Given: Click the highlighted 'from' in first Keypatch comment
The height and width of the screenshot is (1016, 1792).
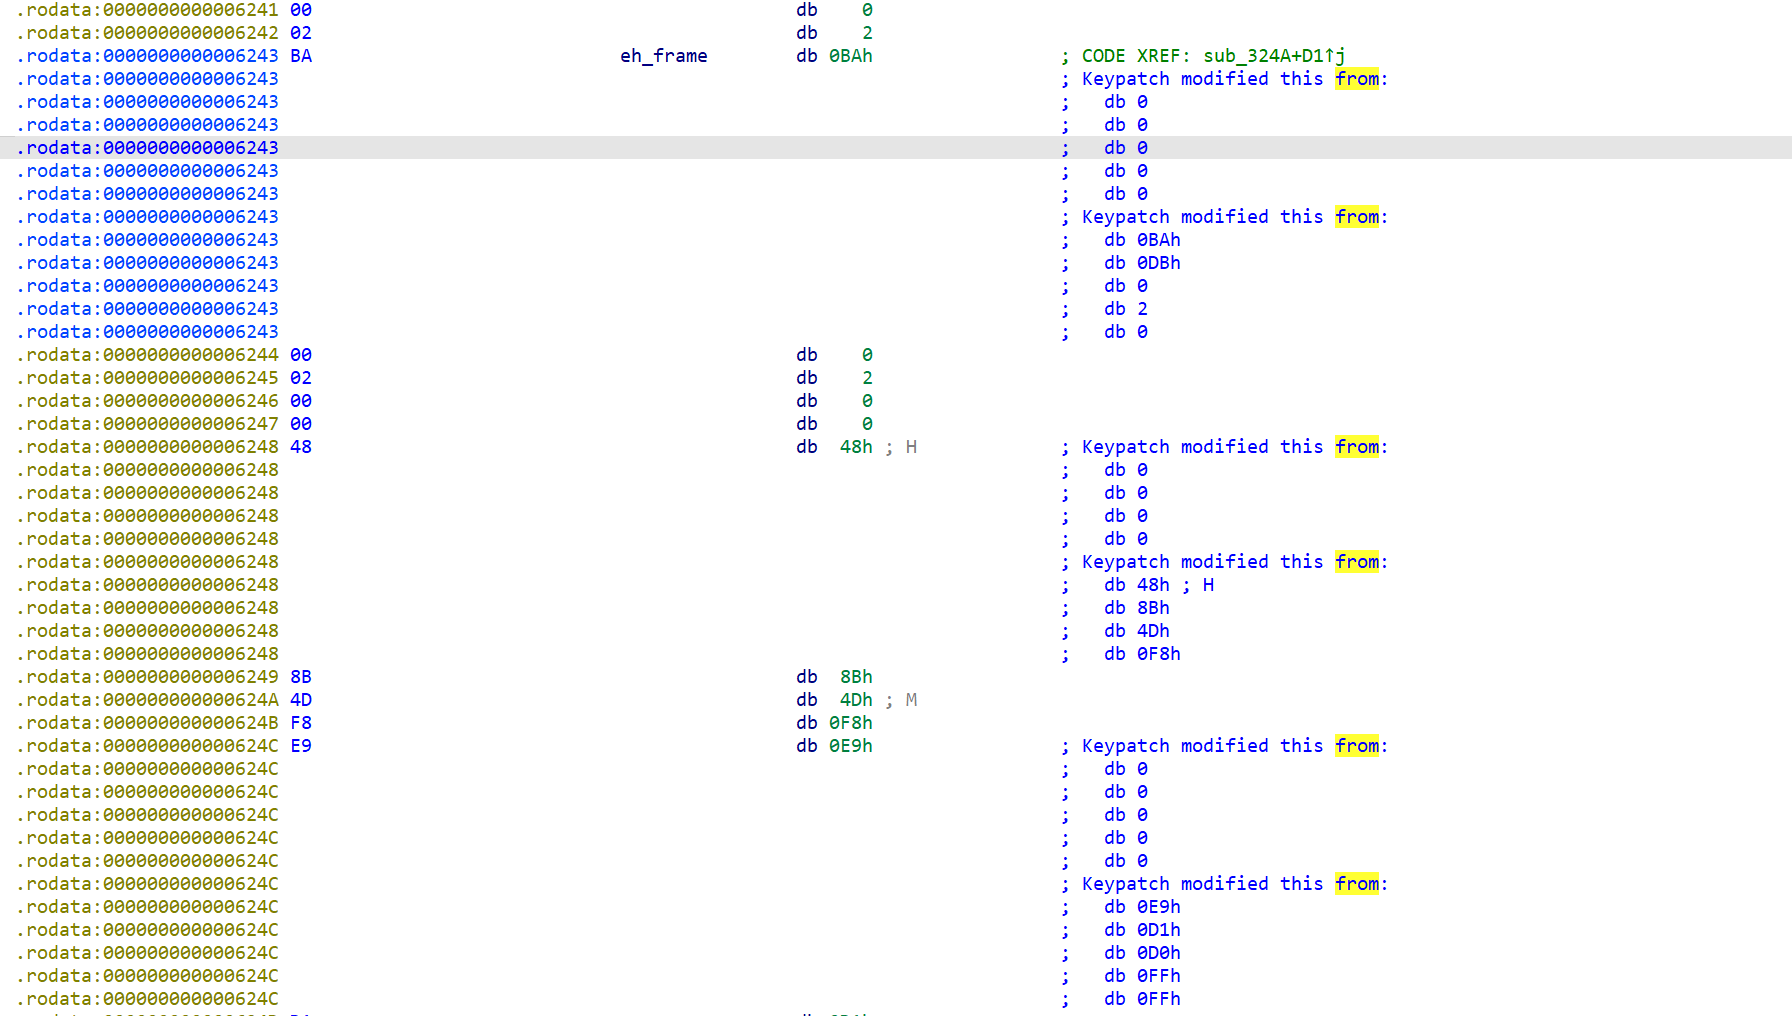Looking at the screenshot, I should [x=1357, y=78].
